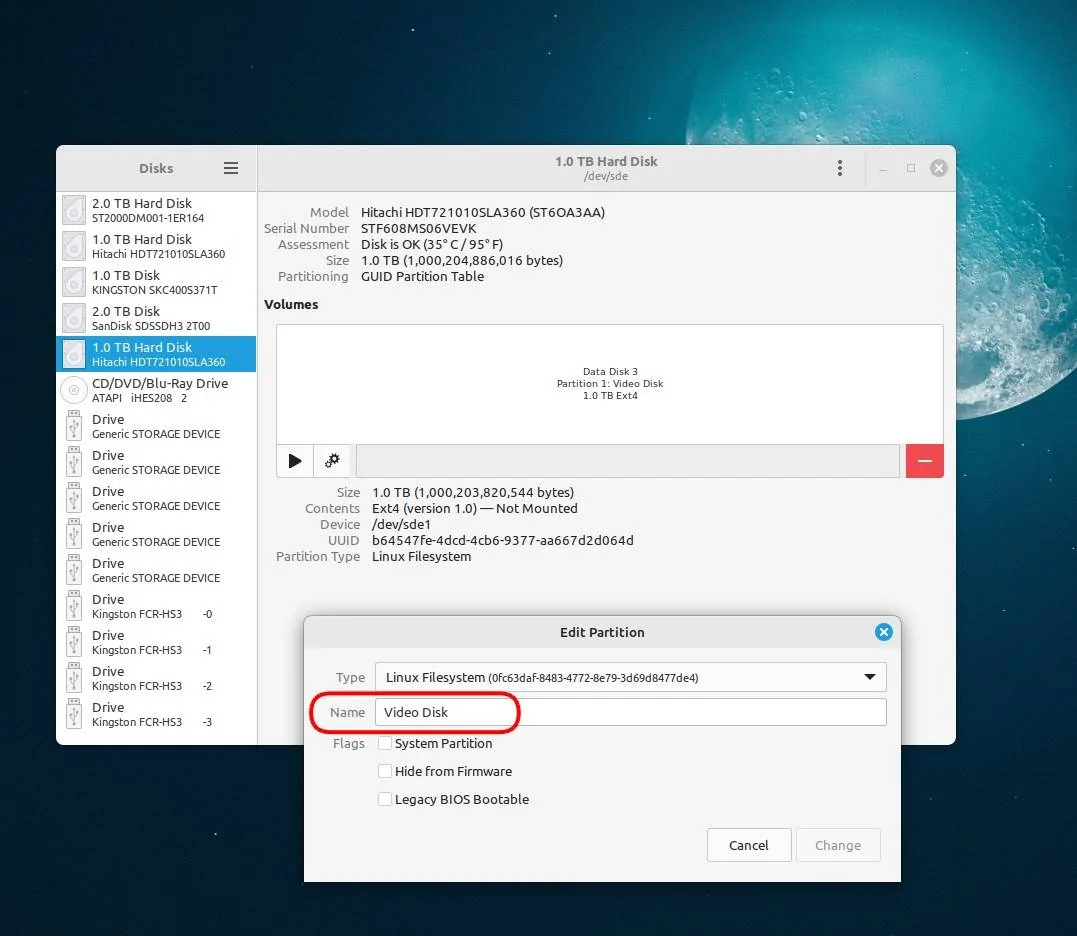The height and width of the screenshot is (936, 1077).
Task: Check Hide from Firmware
Action: [385, 771]
